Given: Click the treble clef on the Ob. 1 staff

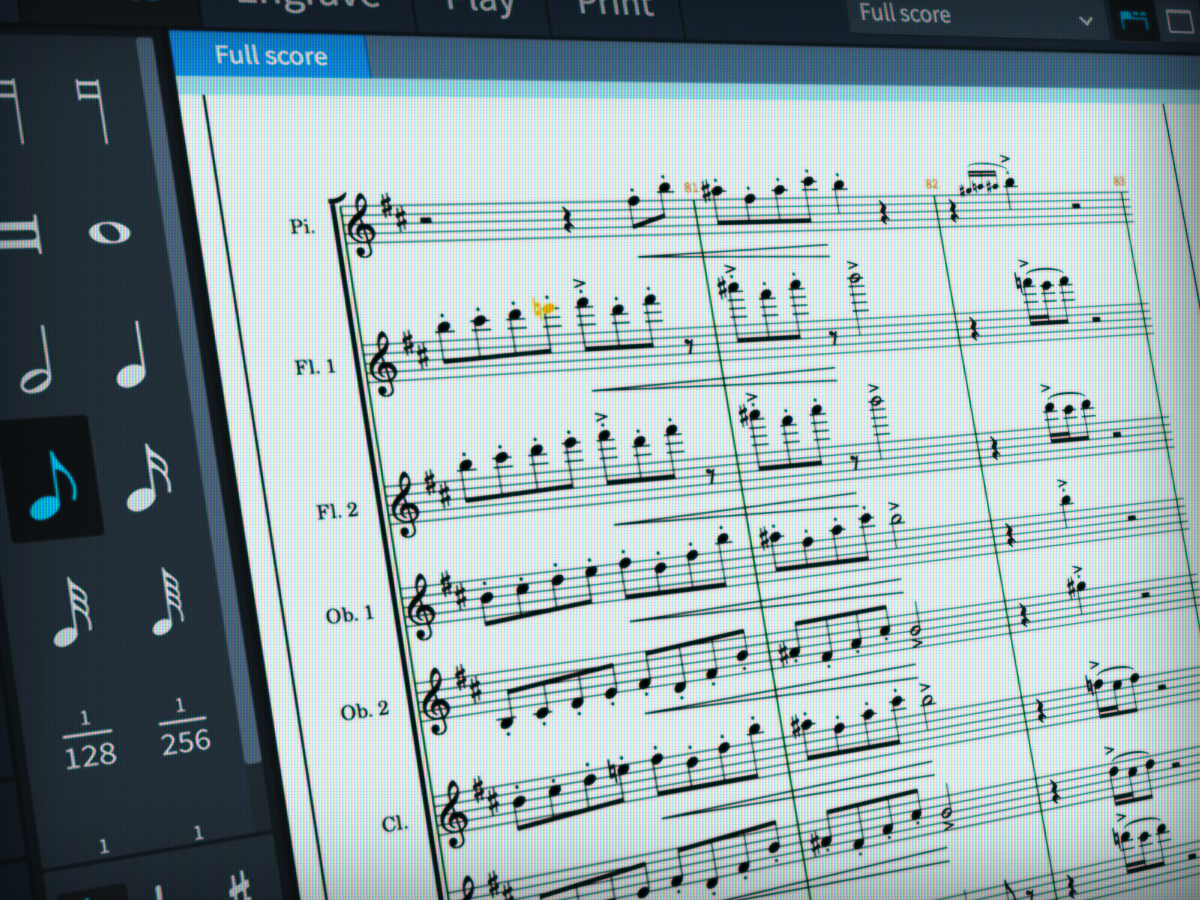Looking at the screenshot, I should point(421,608).
